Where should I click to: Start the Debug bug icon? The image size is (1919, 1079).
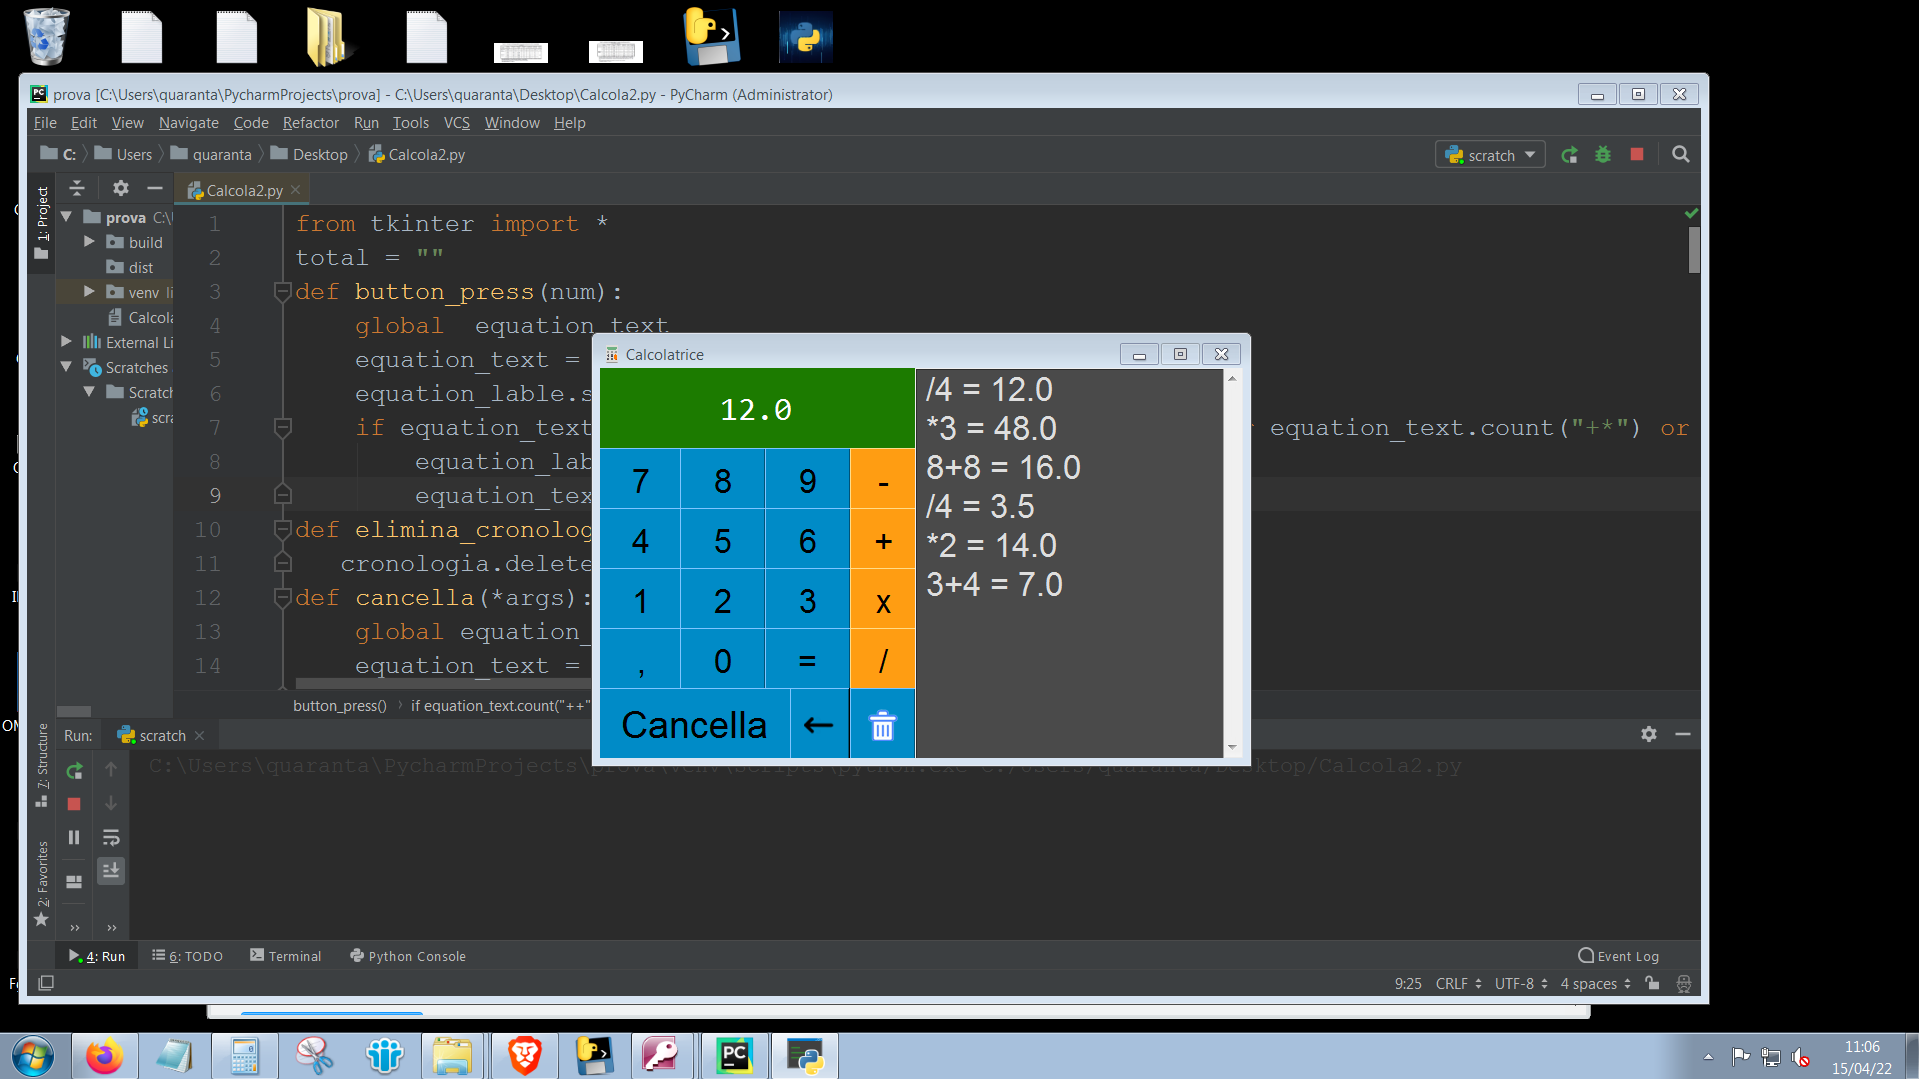coord(1603,155)
